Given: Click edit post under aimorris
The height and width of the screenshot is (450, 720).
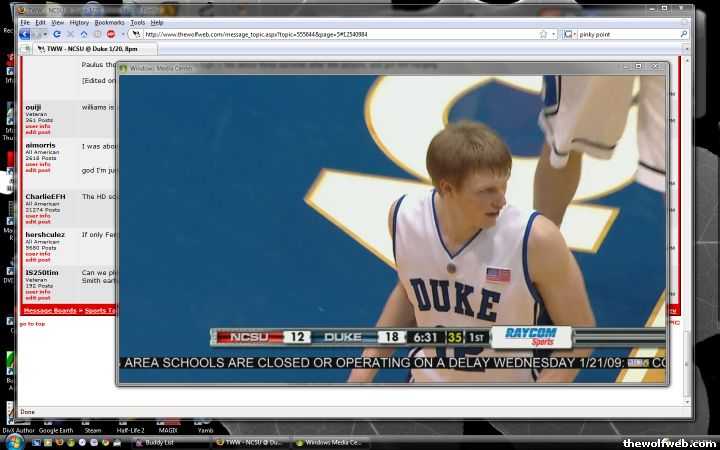Looking at the screenshot, I should click(38, 170).
